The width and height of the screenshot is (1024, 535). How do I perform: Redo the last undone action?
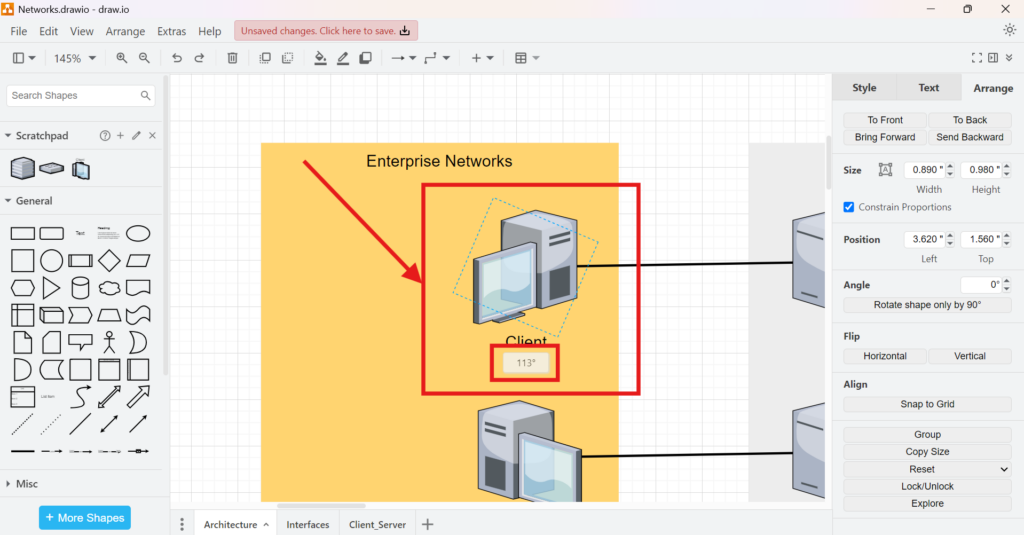200,58
